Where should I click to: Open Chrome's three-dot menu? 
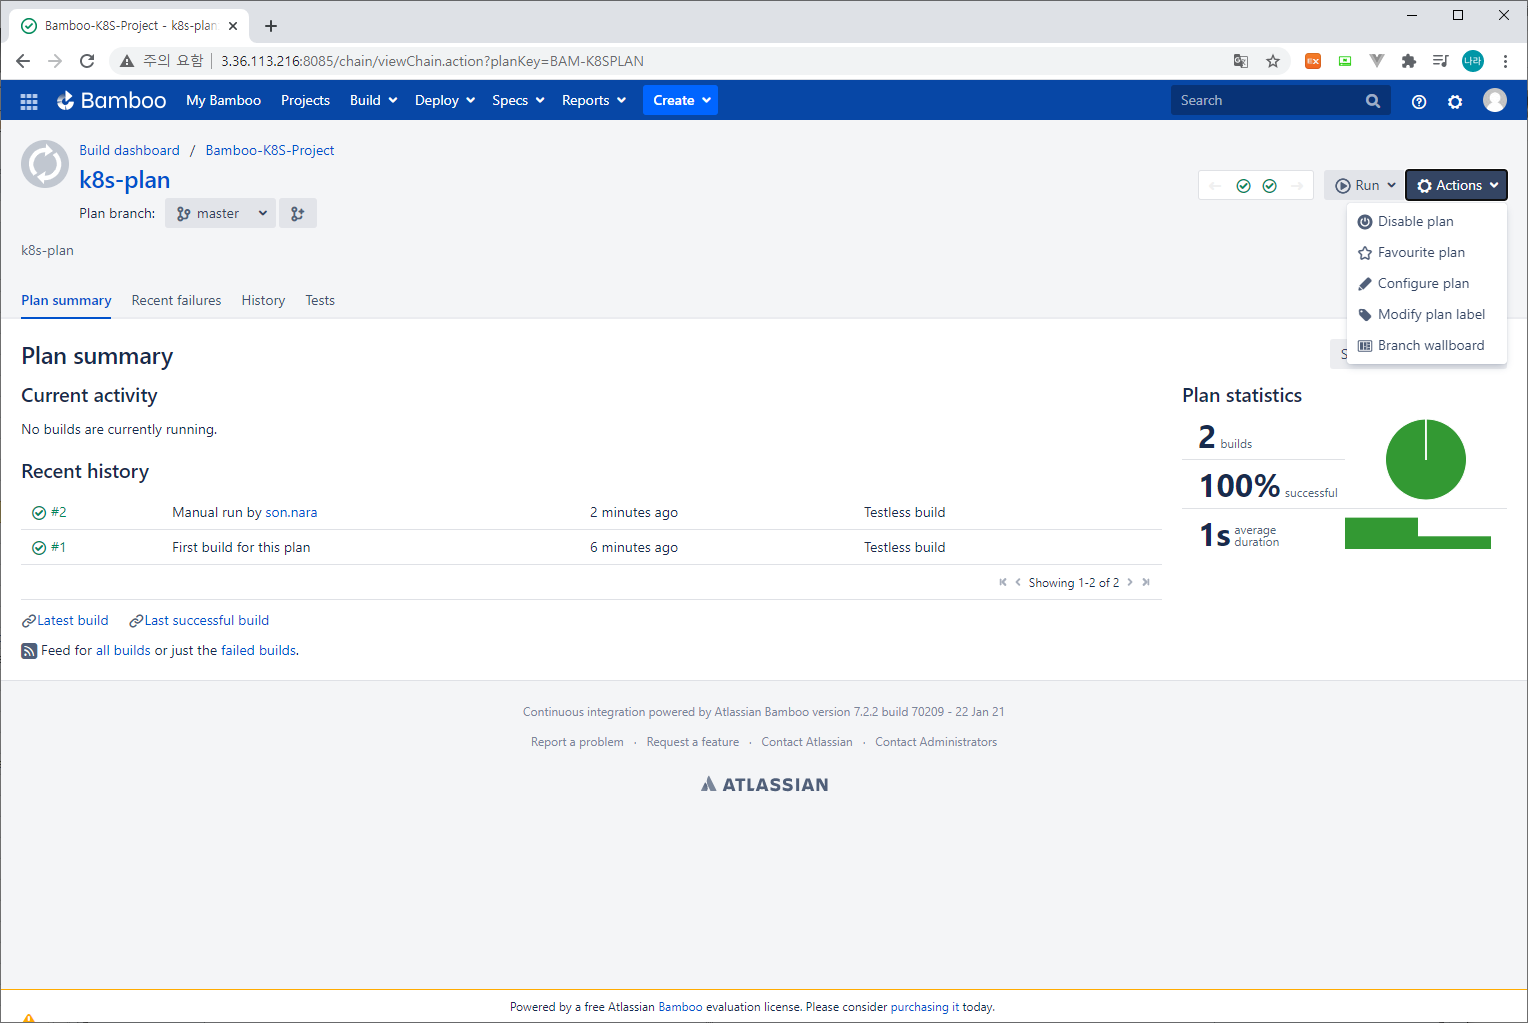1505,61
